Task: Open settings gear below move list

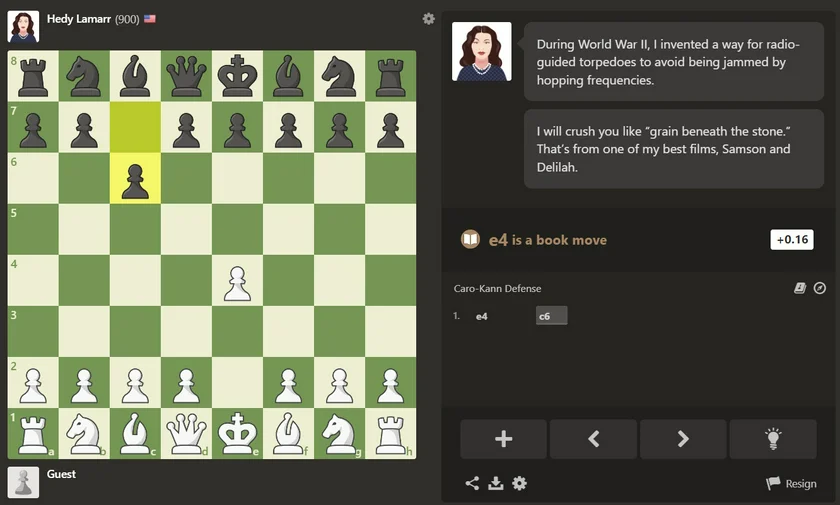Action: tap(519, 484)
